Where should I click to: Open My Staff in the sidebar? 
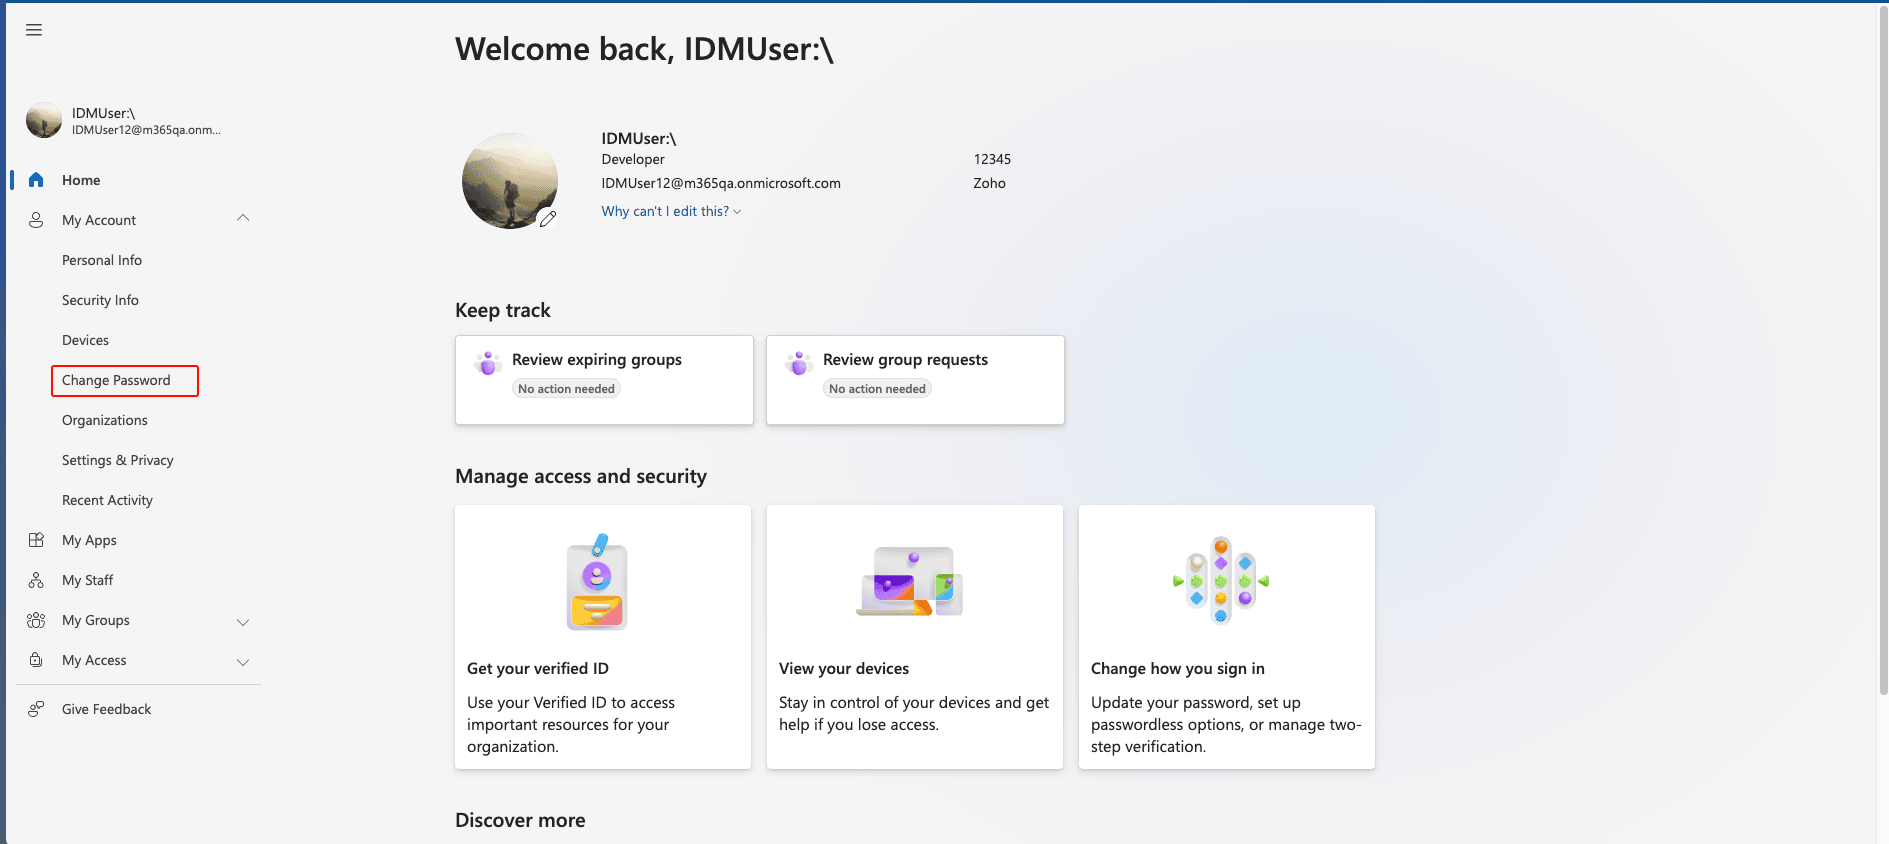pyautogui.click(x=87, y=580)
